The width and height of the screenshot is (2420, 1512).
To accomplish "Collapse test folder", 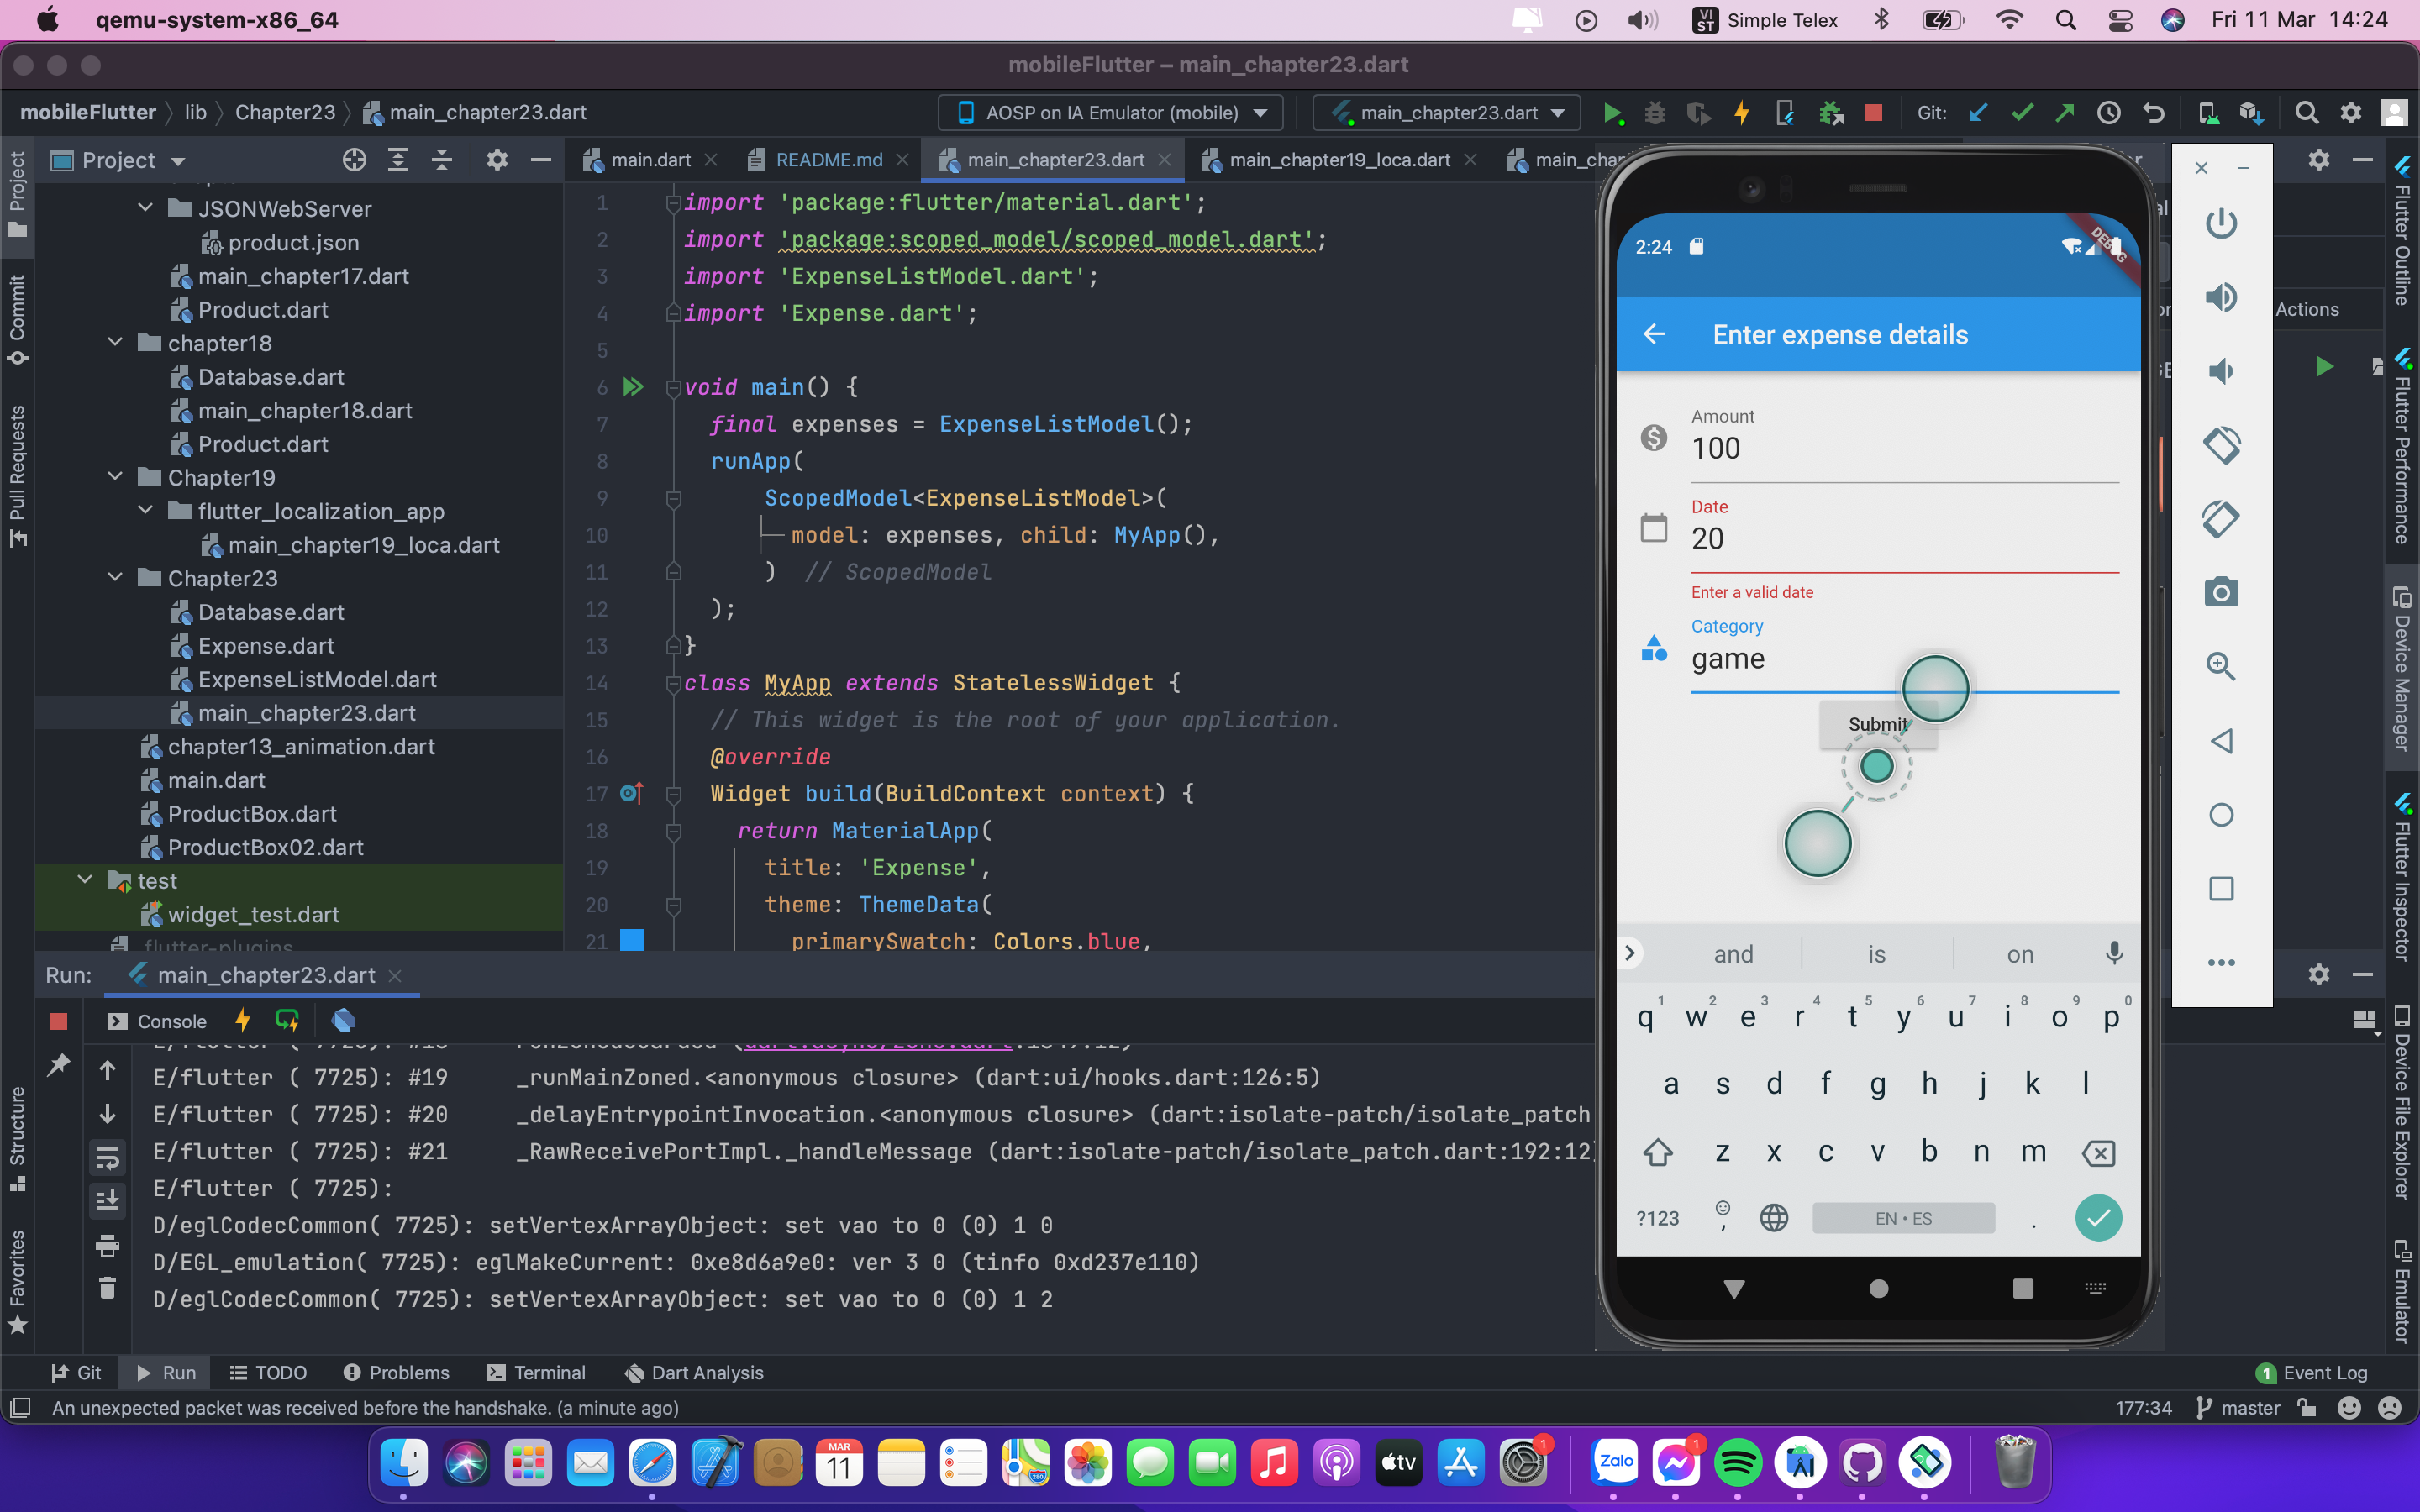I will (86, 880).
